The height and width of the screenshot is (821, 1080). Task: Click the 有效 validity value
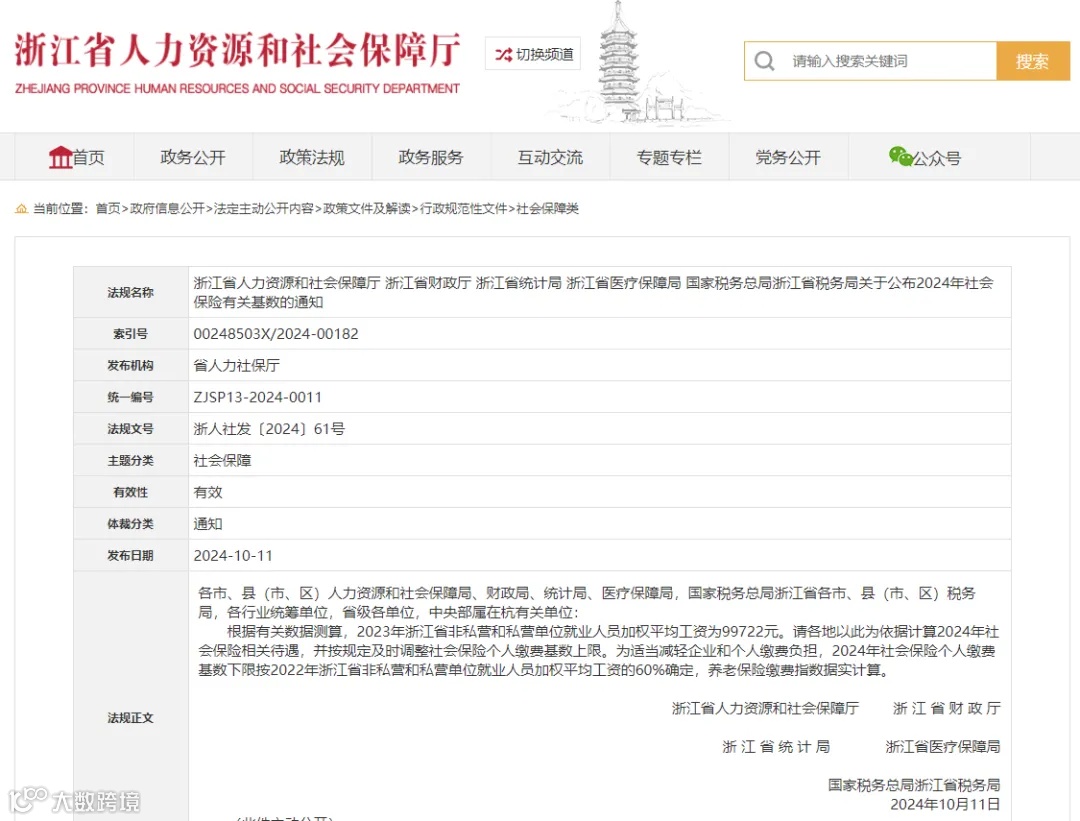(208, 492)
